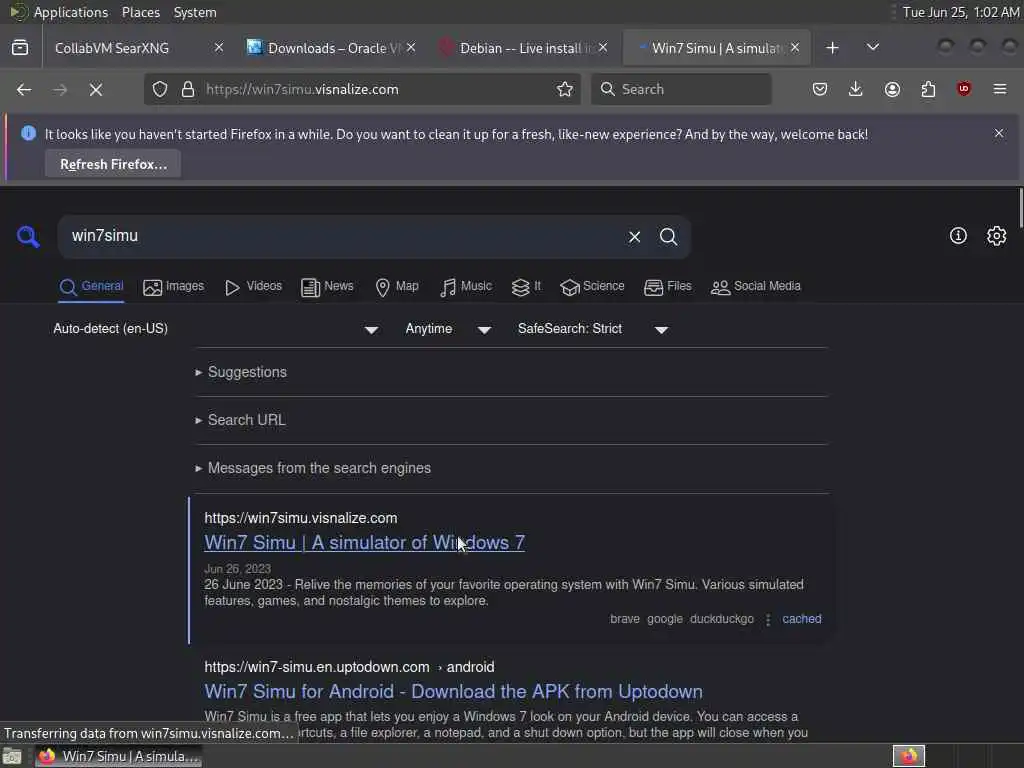Switch to Music search category
Screen dimensions: 1024x768
(x=466, y=287)
